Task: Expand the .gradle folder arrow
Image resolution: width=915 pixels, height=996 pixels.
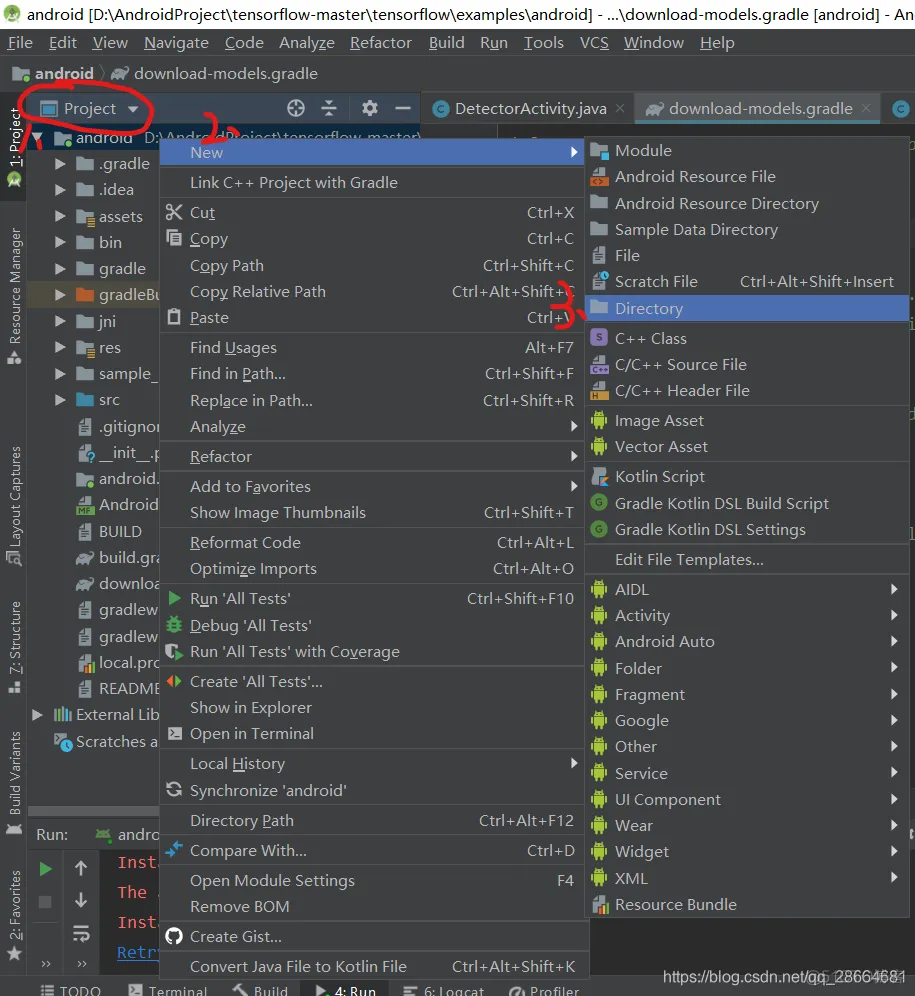Action: pyautogui.click(x=60, y=164)
